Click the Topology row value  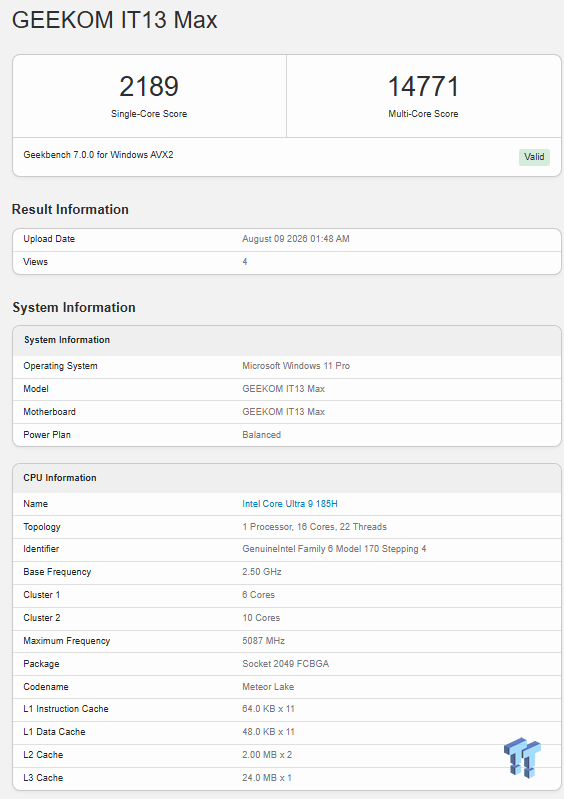[314, 526]
